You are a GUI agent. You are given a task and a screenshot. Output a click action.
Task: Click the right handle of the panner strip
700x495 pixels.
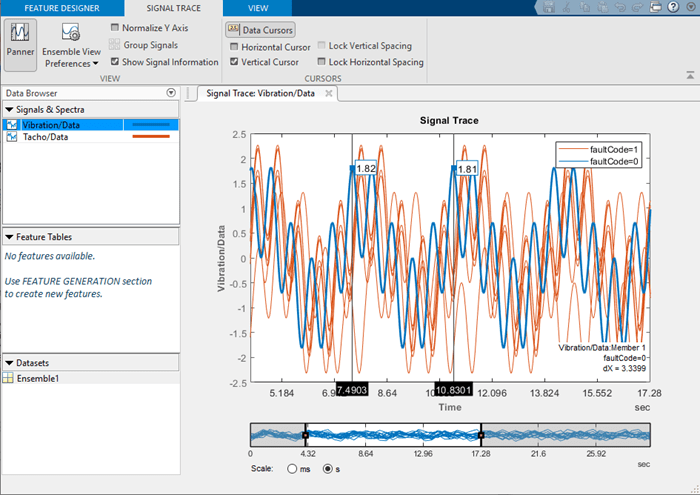click(x=481, y=435)
